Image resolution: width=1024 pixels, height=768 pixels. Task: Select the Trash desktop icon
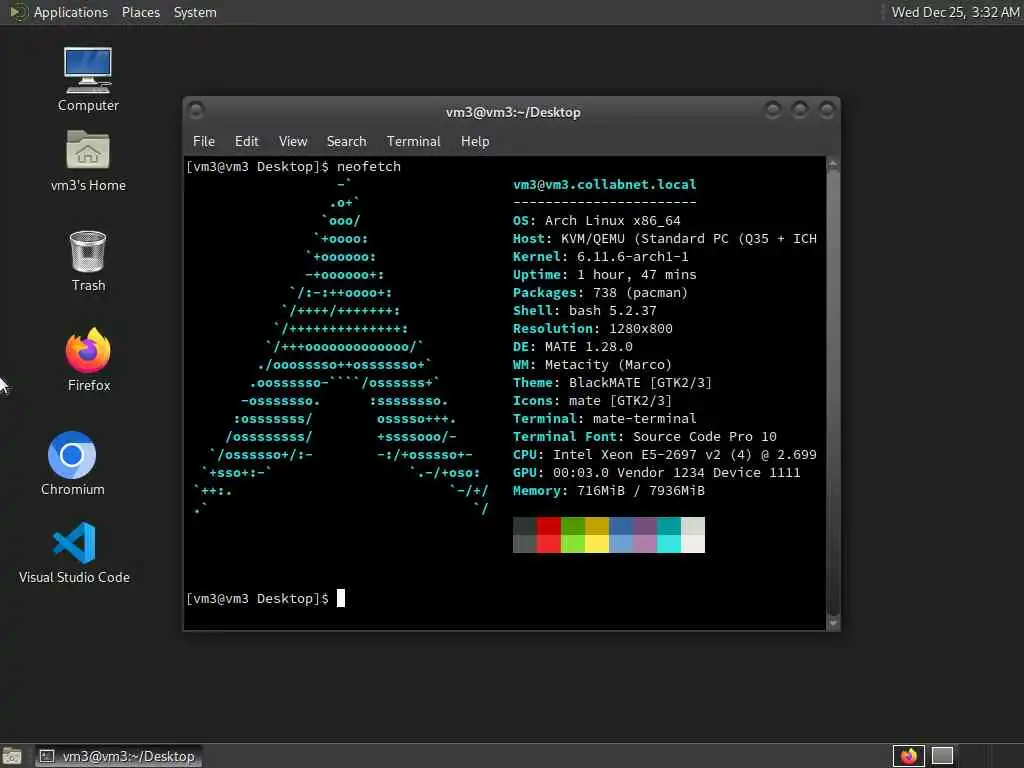pyautogui.click(x=88, y=261)
